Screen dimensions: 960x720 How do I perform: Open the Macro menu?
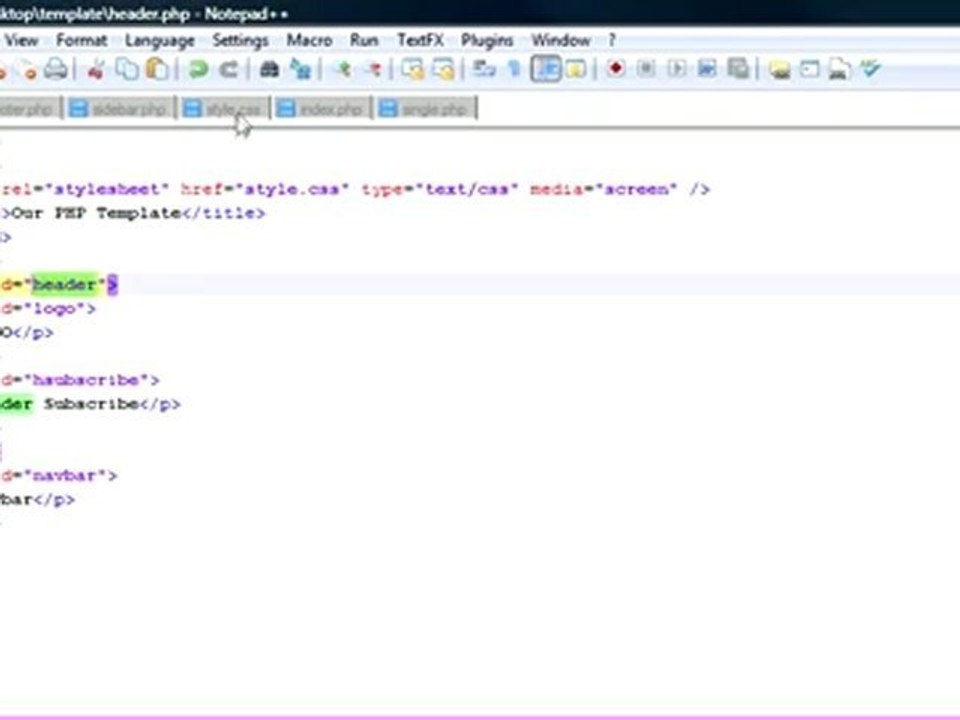point(309,40)
